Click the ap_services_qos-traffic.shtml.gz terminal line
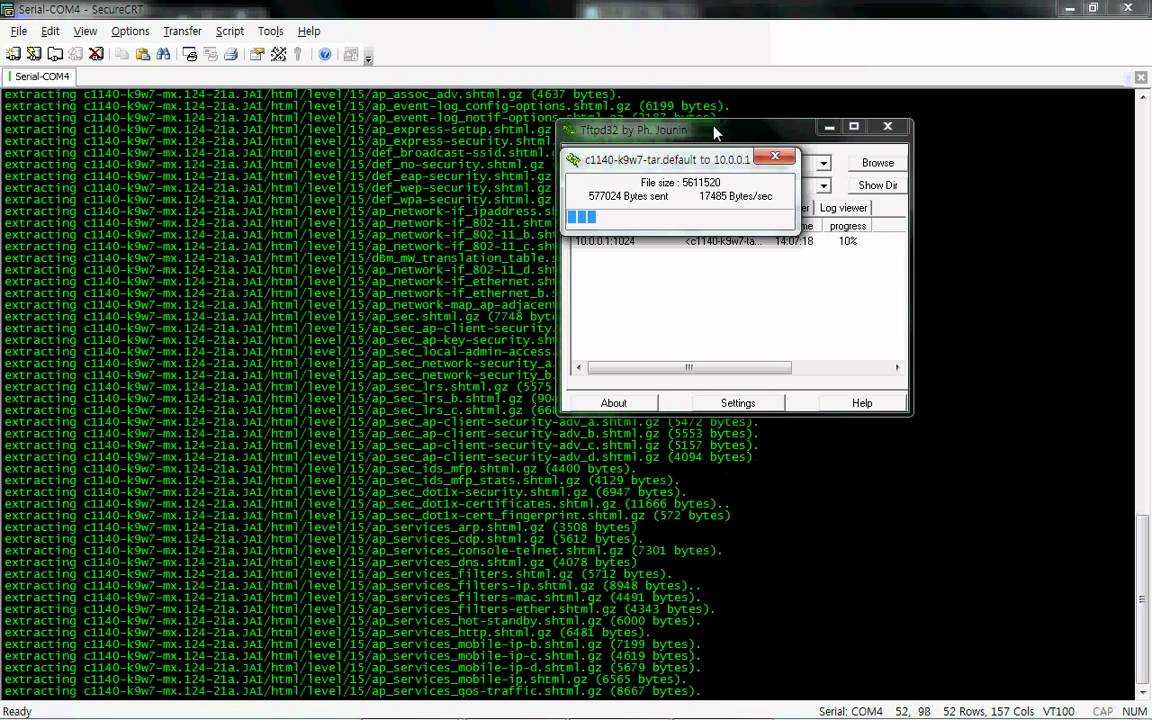The image size is (1152, 720). tap(352, 691)
